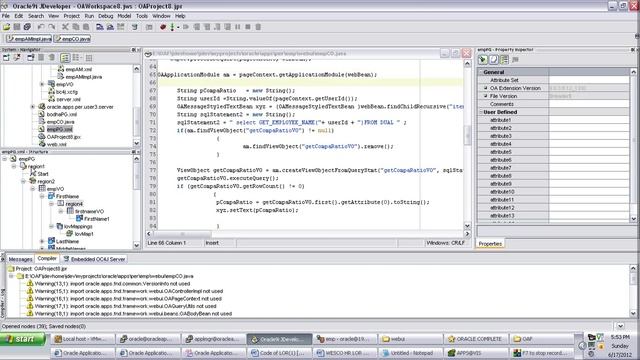The image size is (640, 360).
Task: Collapse the General property section
Action: [x=480, y=72]
